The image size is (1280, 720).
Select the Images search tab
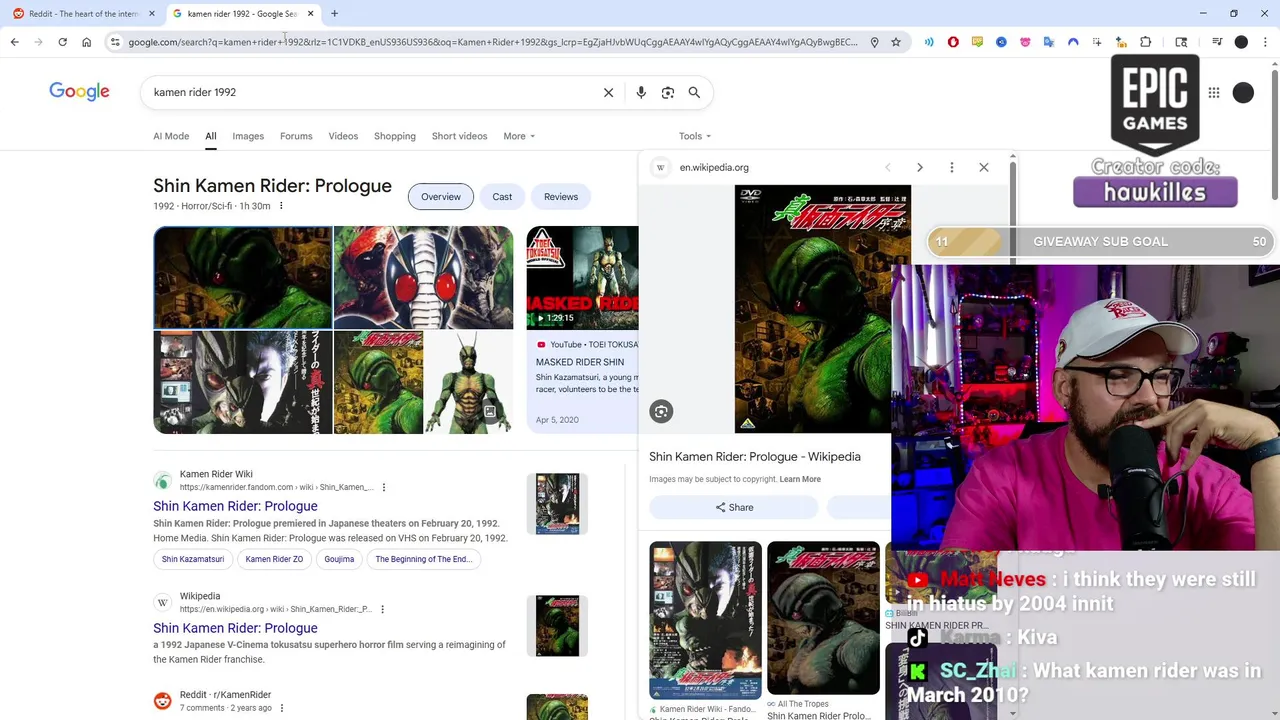tap(248, 136)
